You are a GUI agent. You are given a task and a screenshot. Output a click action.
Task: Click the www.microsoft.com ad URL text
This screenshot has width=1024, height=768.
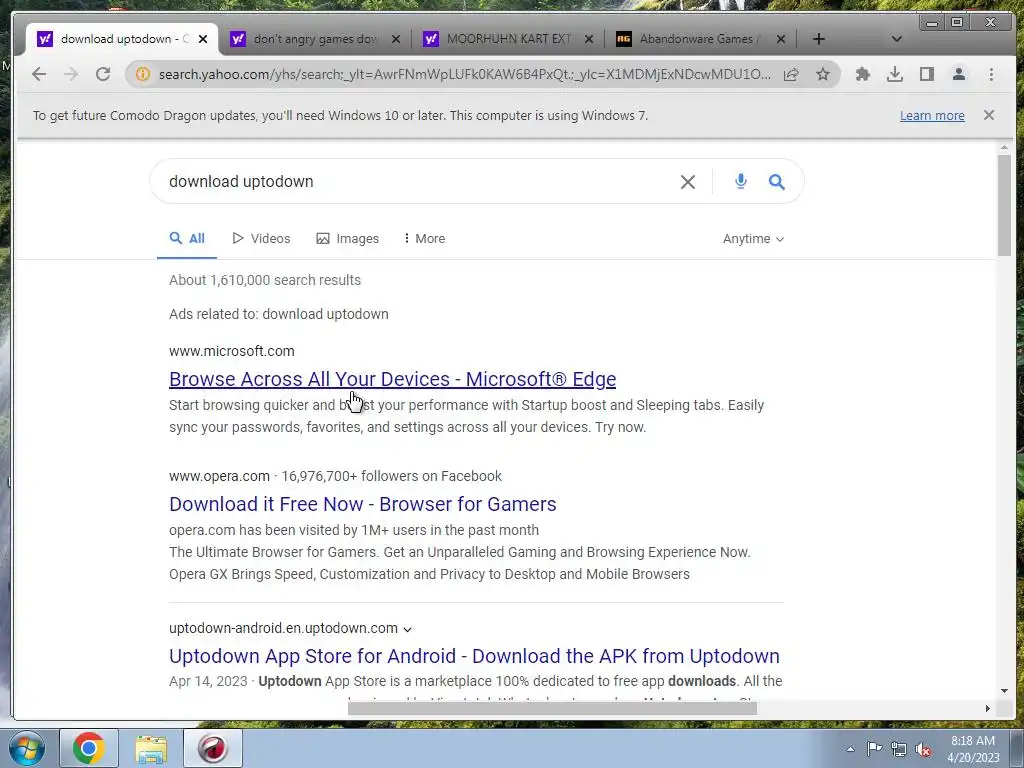click(x=232, y=351)
